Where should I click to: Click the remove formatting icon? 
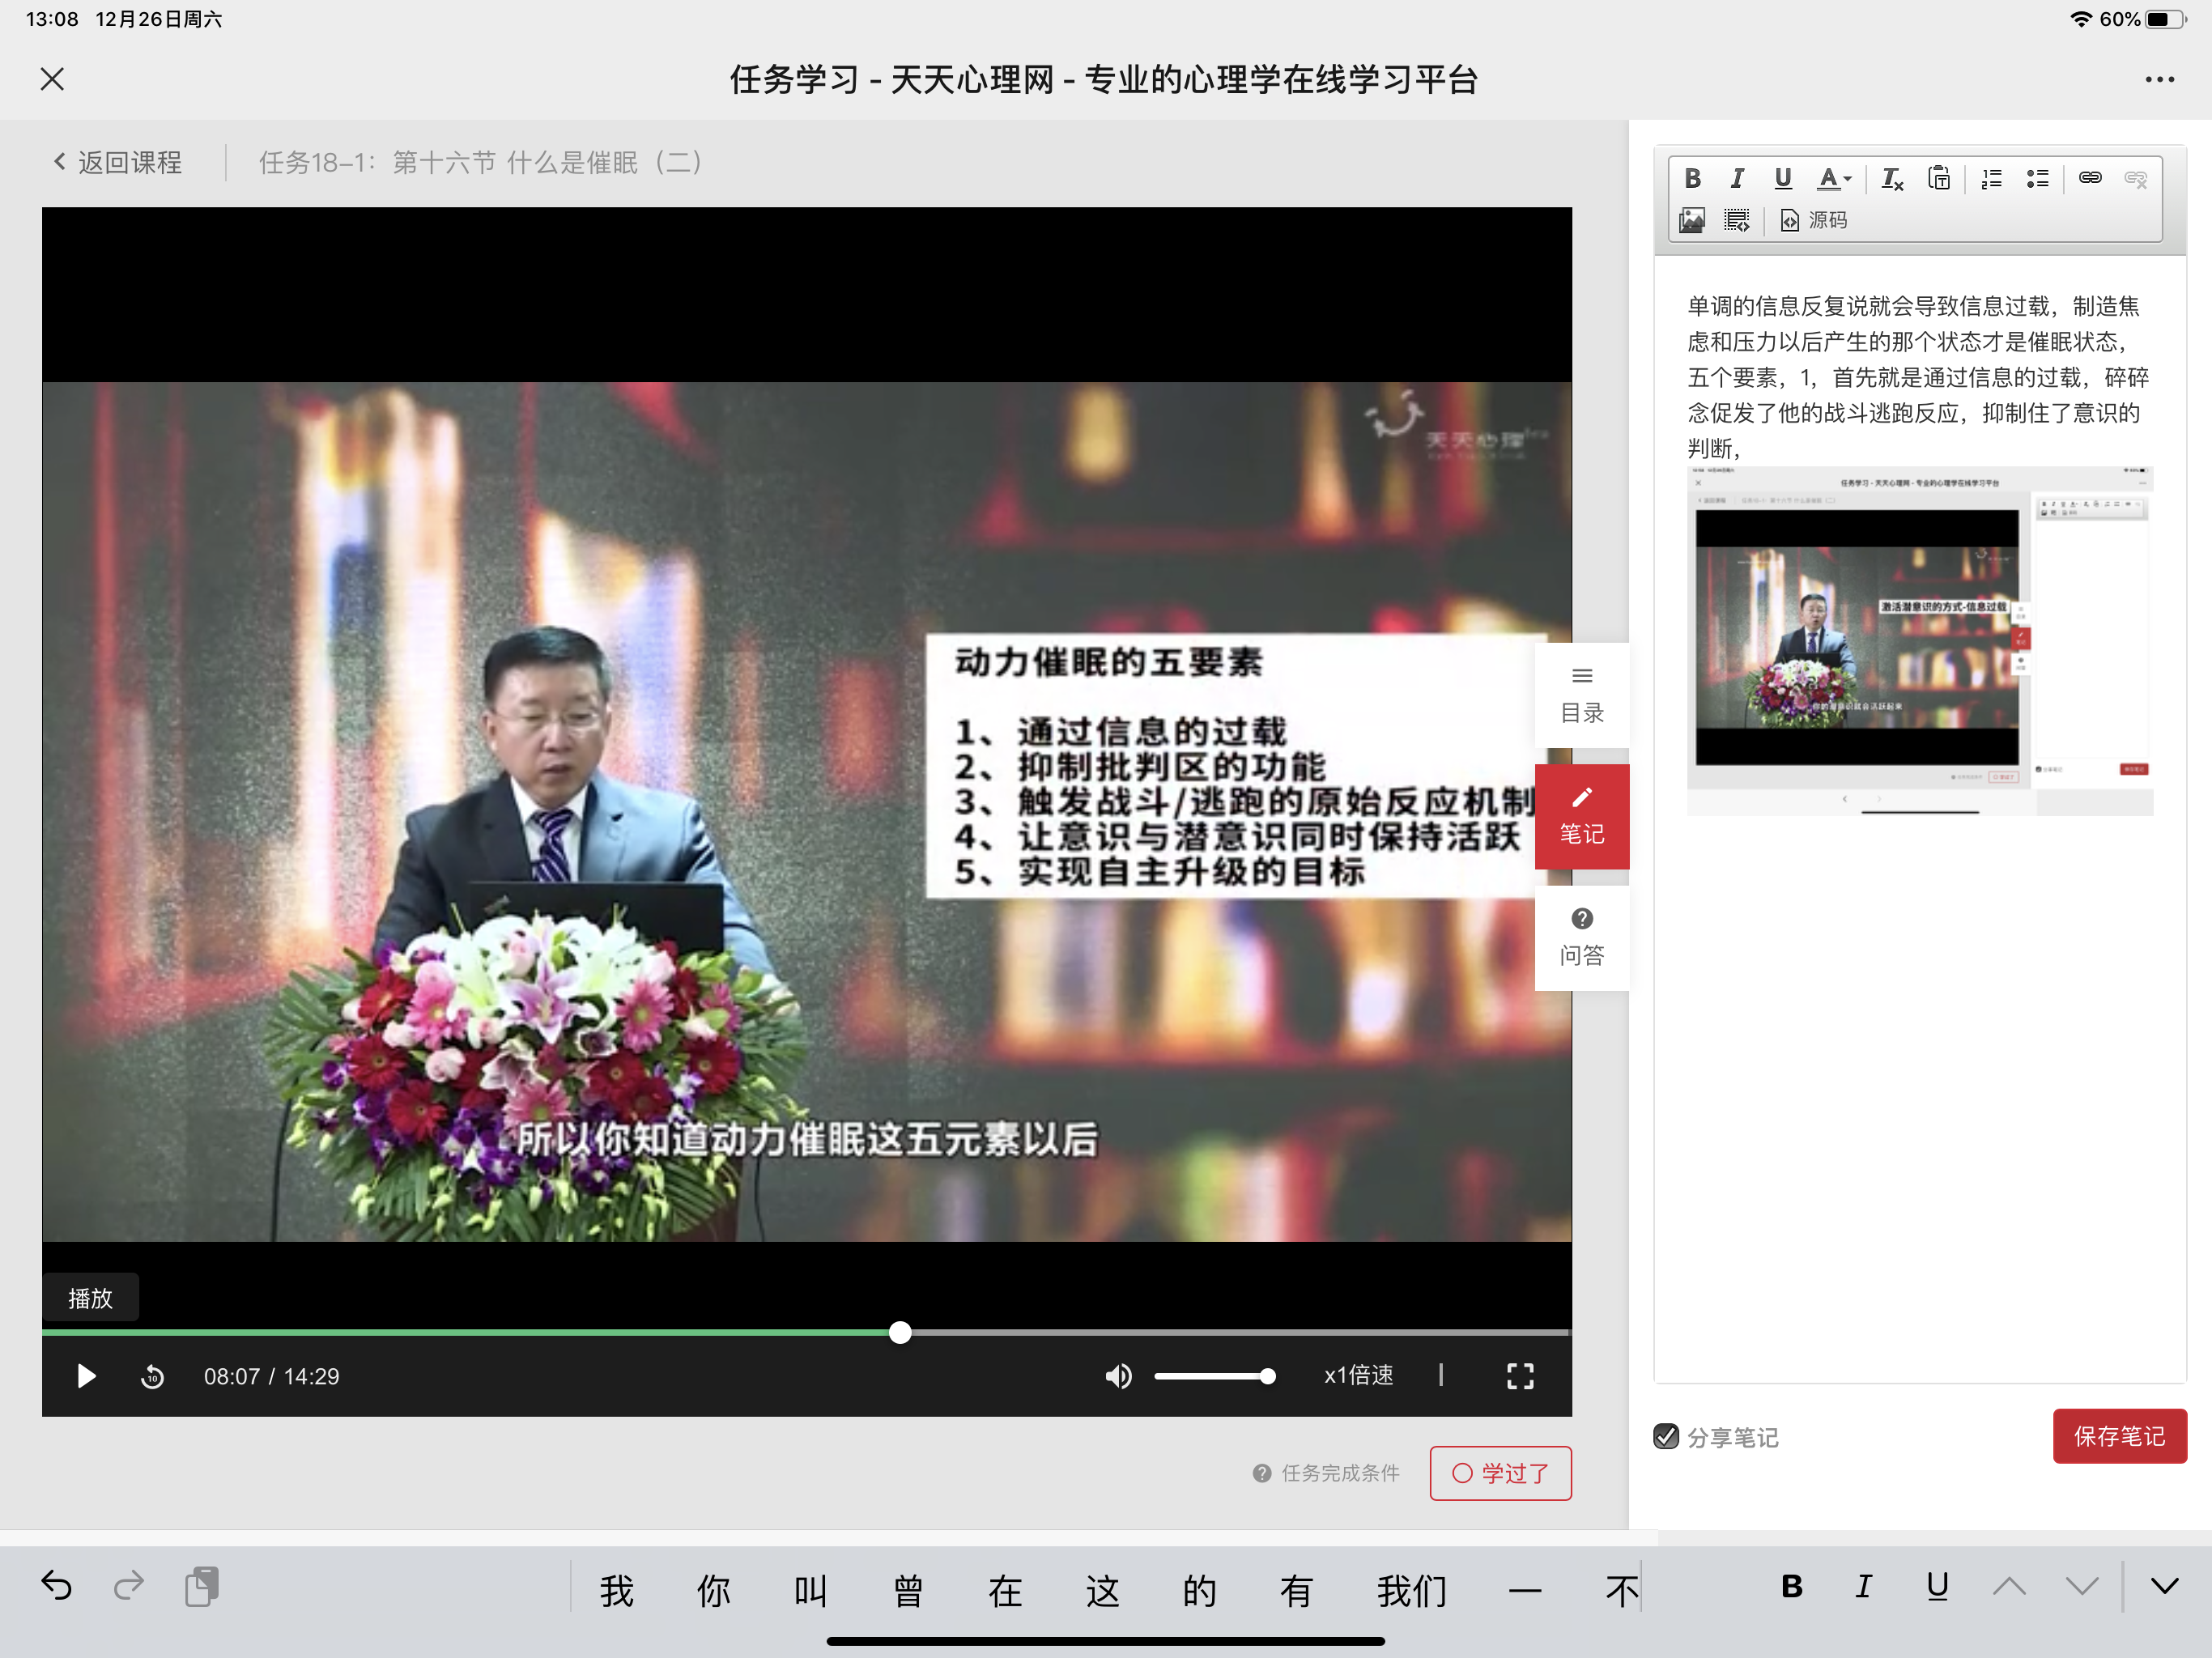1891,179
